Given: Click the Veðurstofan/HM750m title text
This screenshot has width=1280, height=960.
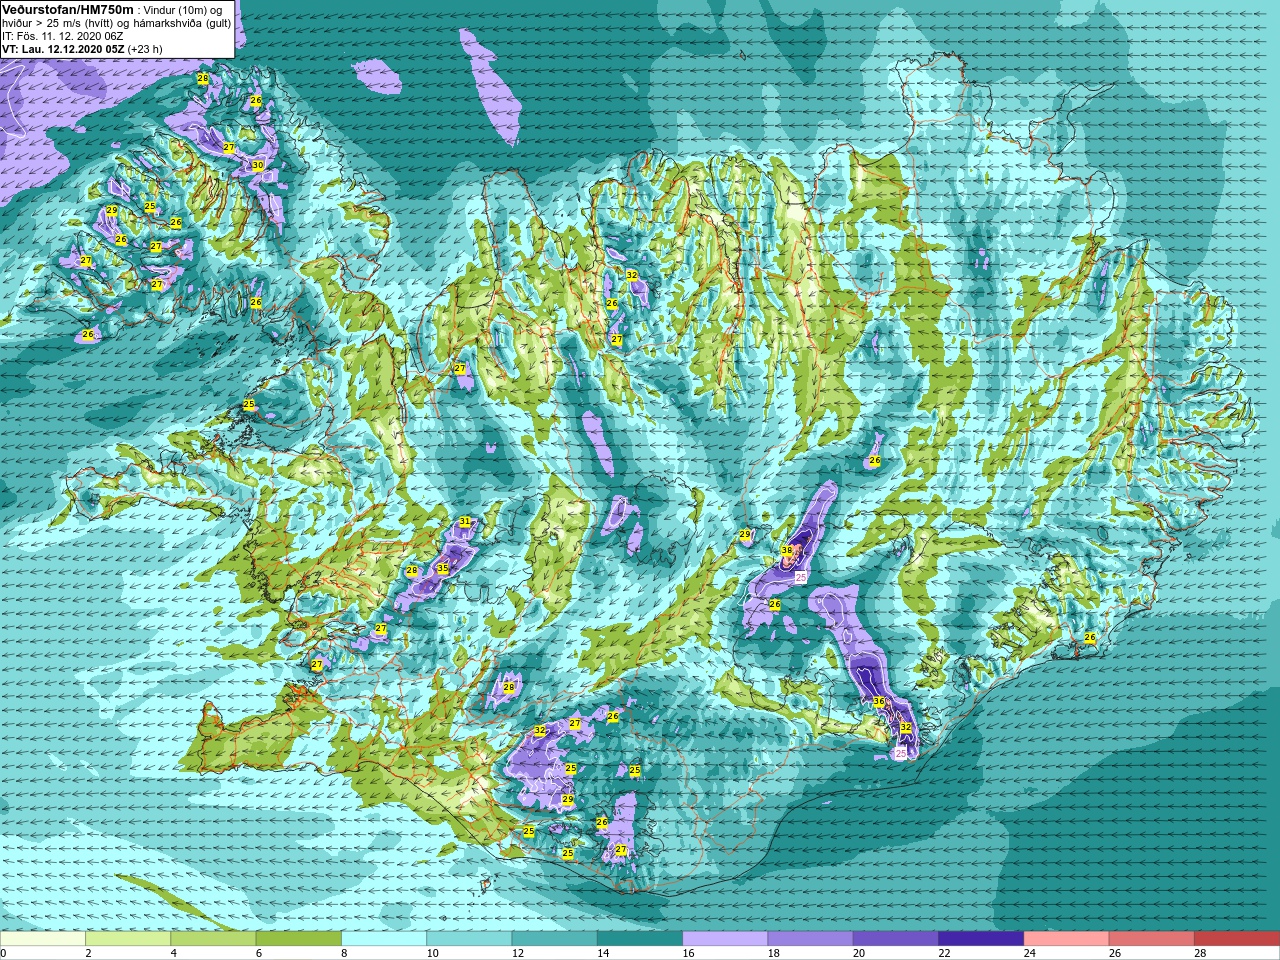Looking at the screenshot, I should (x=66, y=9).
